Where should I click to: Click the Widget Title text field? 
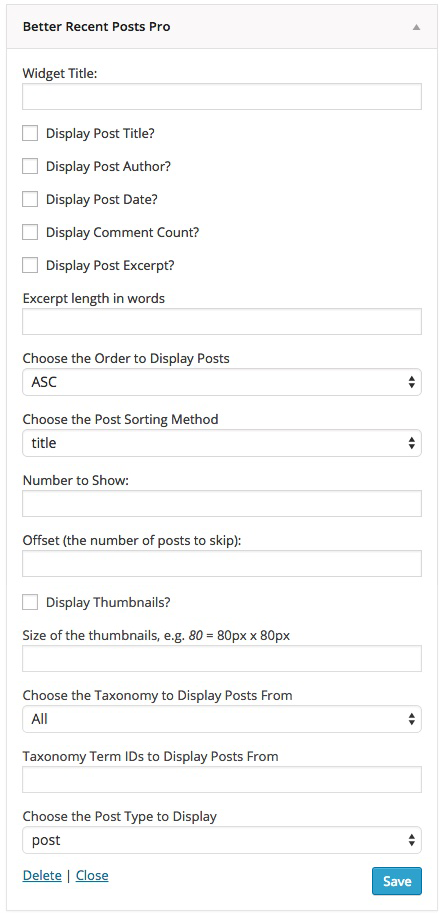pyautogui.click(x=221, y=97)
